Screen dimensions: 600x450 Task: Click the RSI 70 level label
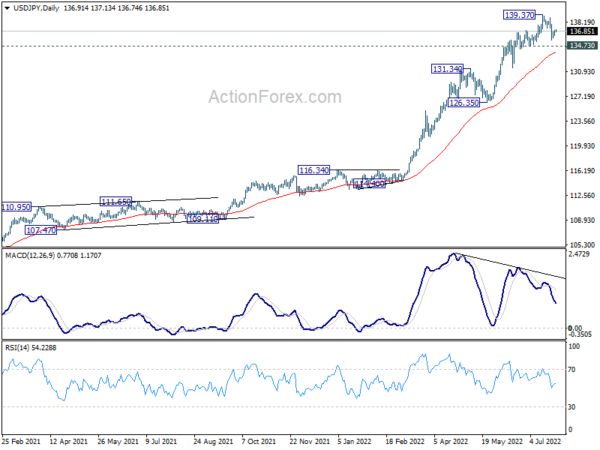[572, 369]
